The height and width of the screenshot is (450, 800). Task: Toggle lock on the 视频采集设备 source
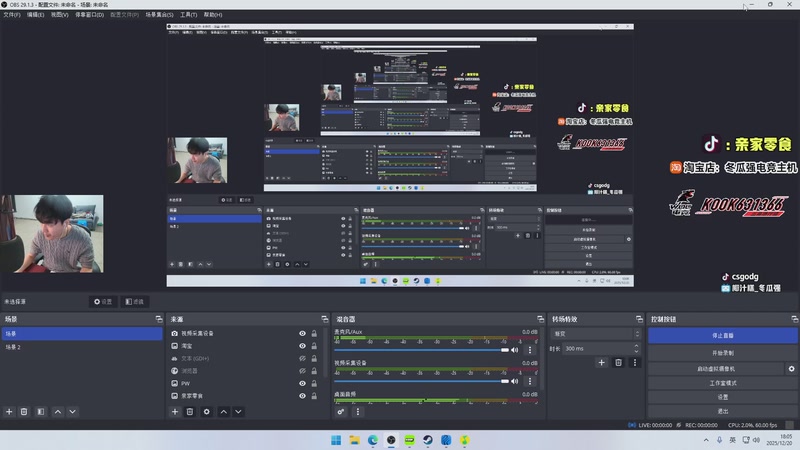click(x=314, y=333)
